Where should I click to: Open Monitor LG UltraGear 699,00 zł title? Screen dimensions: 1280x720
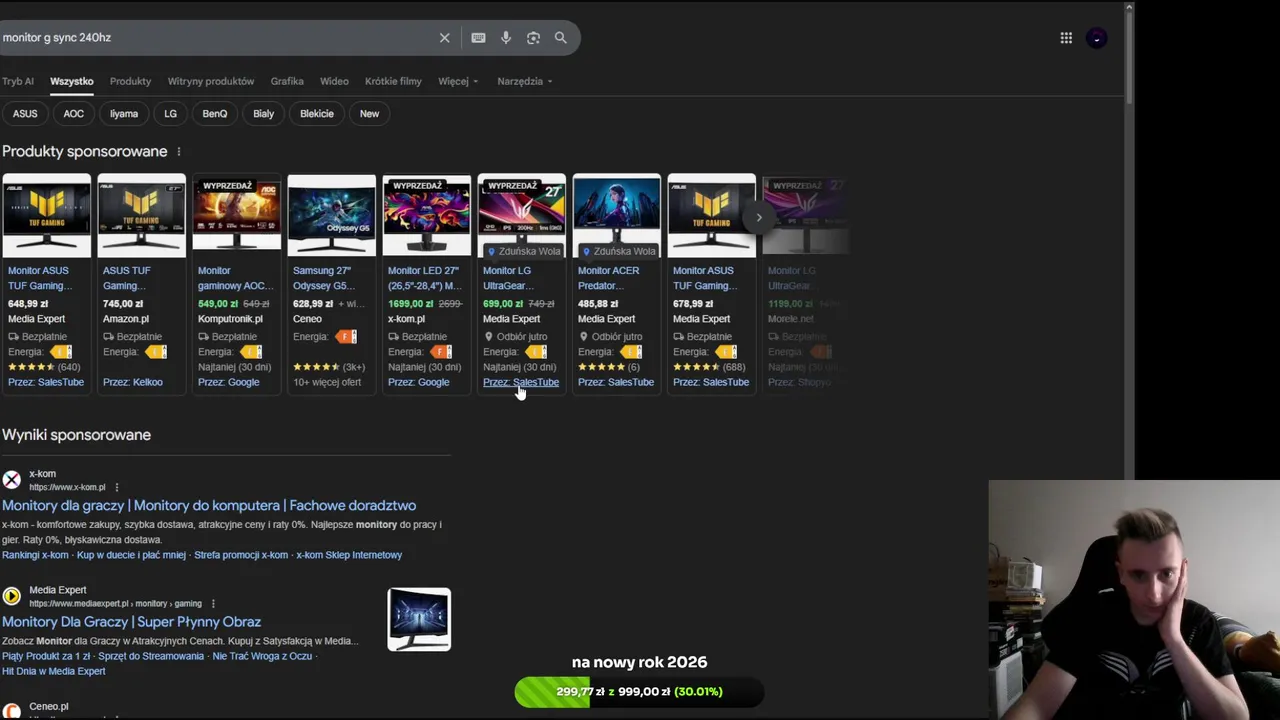(x=508, y=278)
